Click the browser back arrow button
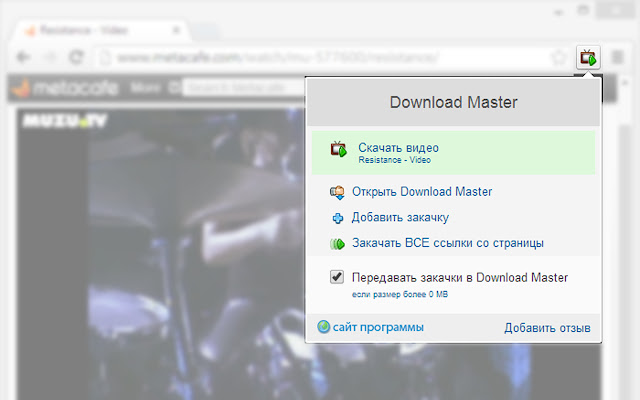The image size is (640, 400). [23, 57]
